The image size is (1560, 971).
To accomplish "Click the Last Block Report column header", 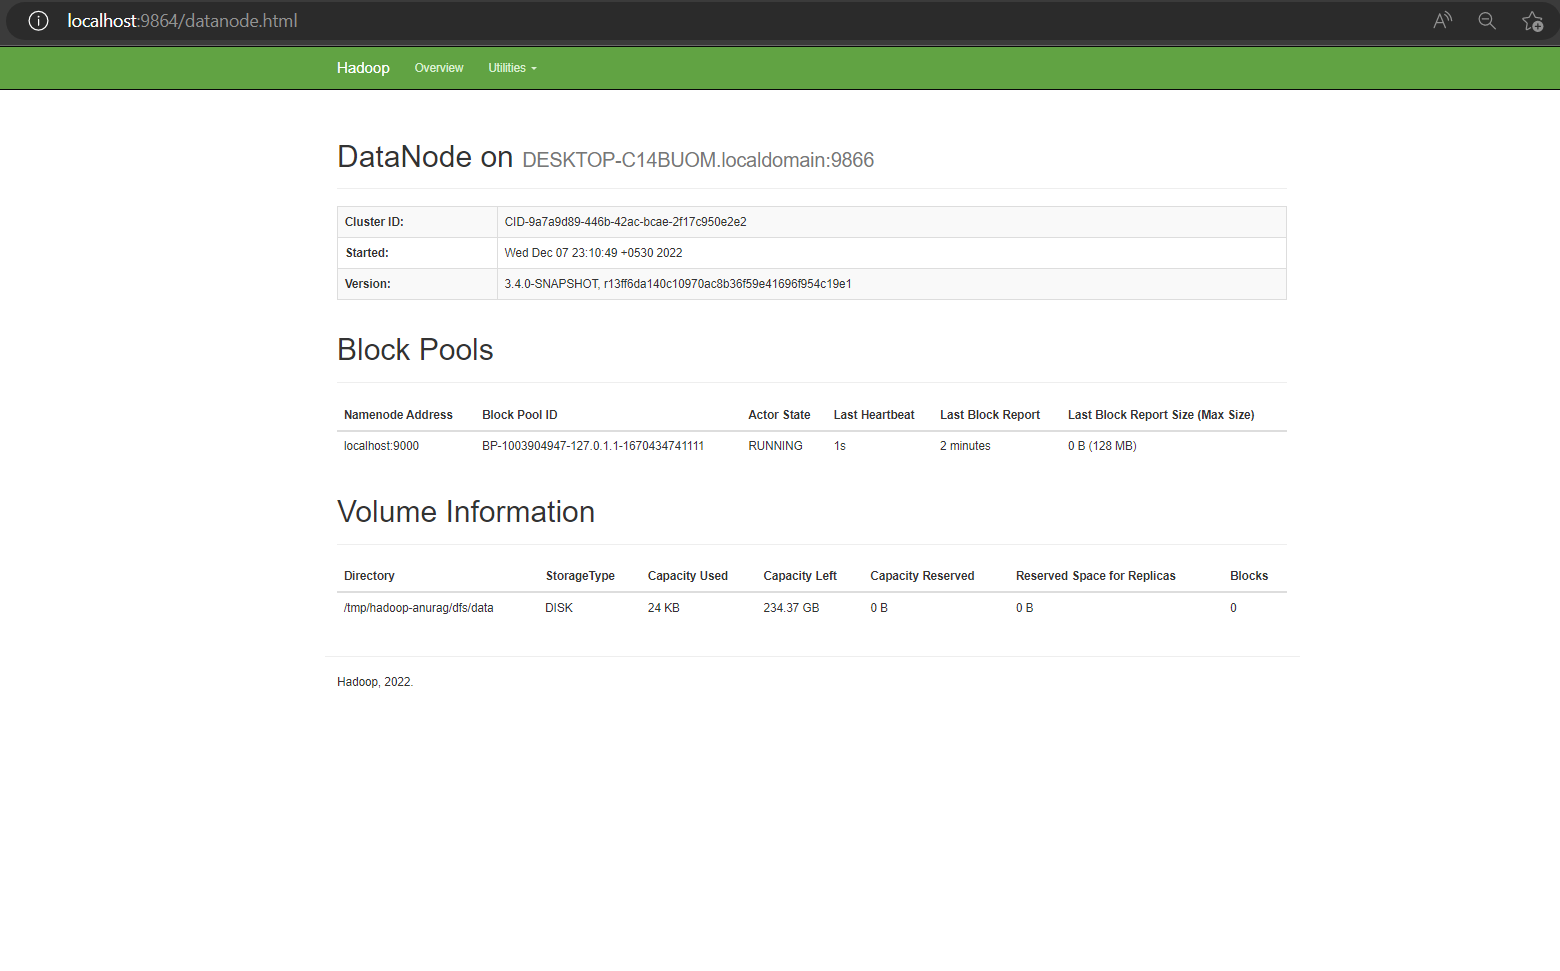I will tap(990, 415).
